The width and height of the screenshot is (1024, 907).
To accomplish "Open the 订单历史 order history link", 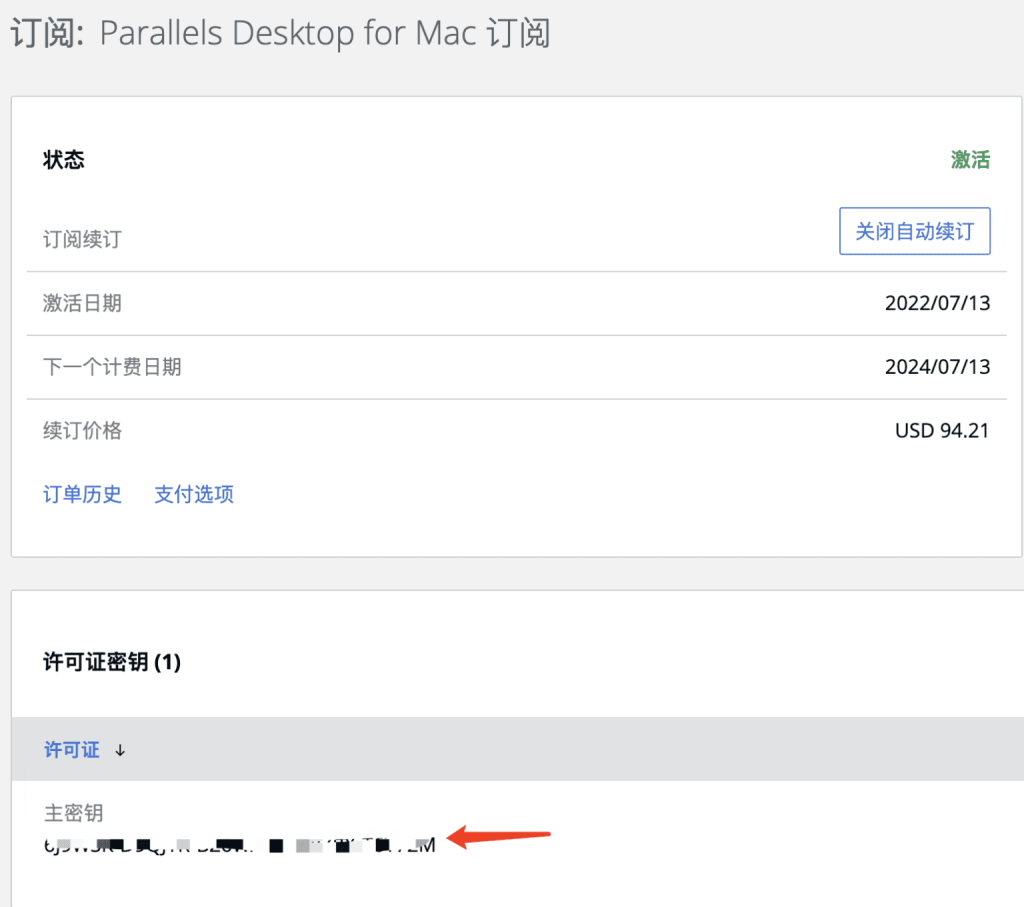I will 82,494.
